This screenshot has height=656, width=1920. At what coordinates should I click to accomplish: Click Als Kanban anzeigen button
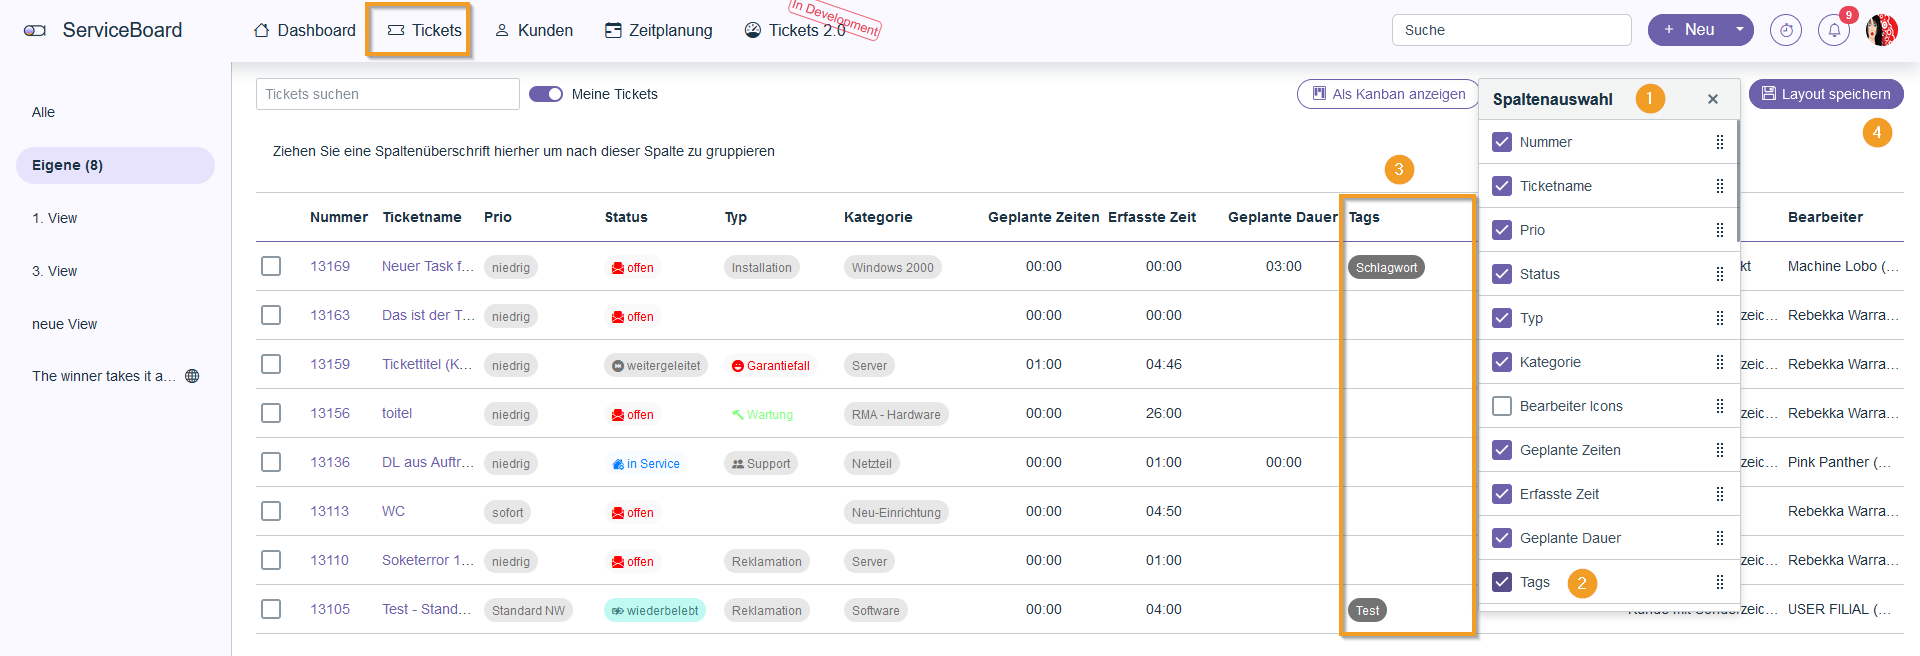tap(1388, 94)
